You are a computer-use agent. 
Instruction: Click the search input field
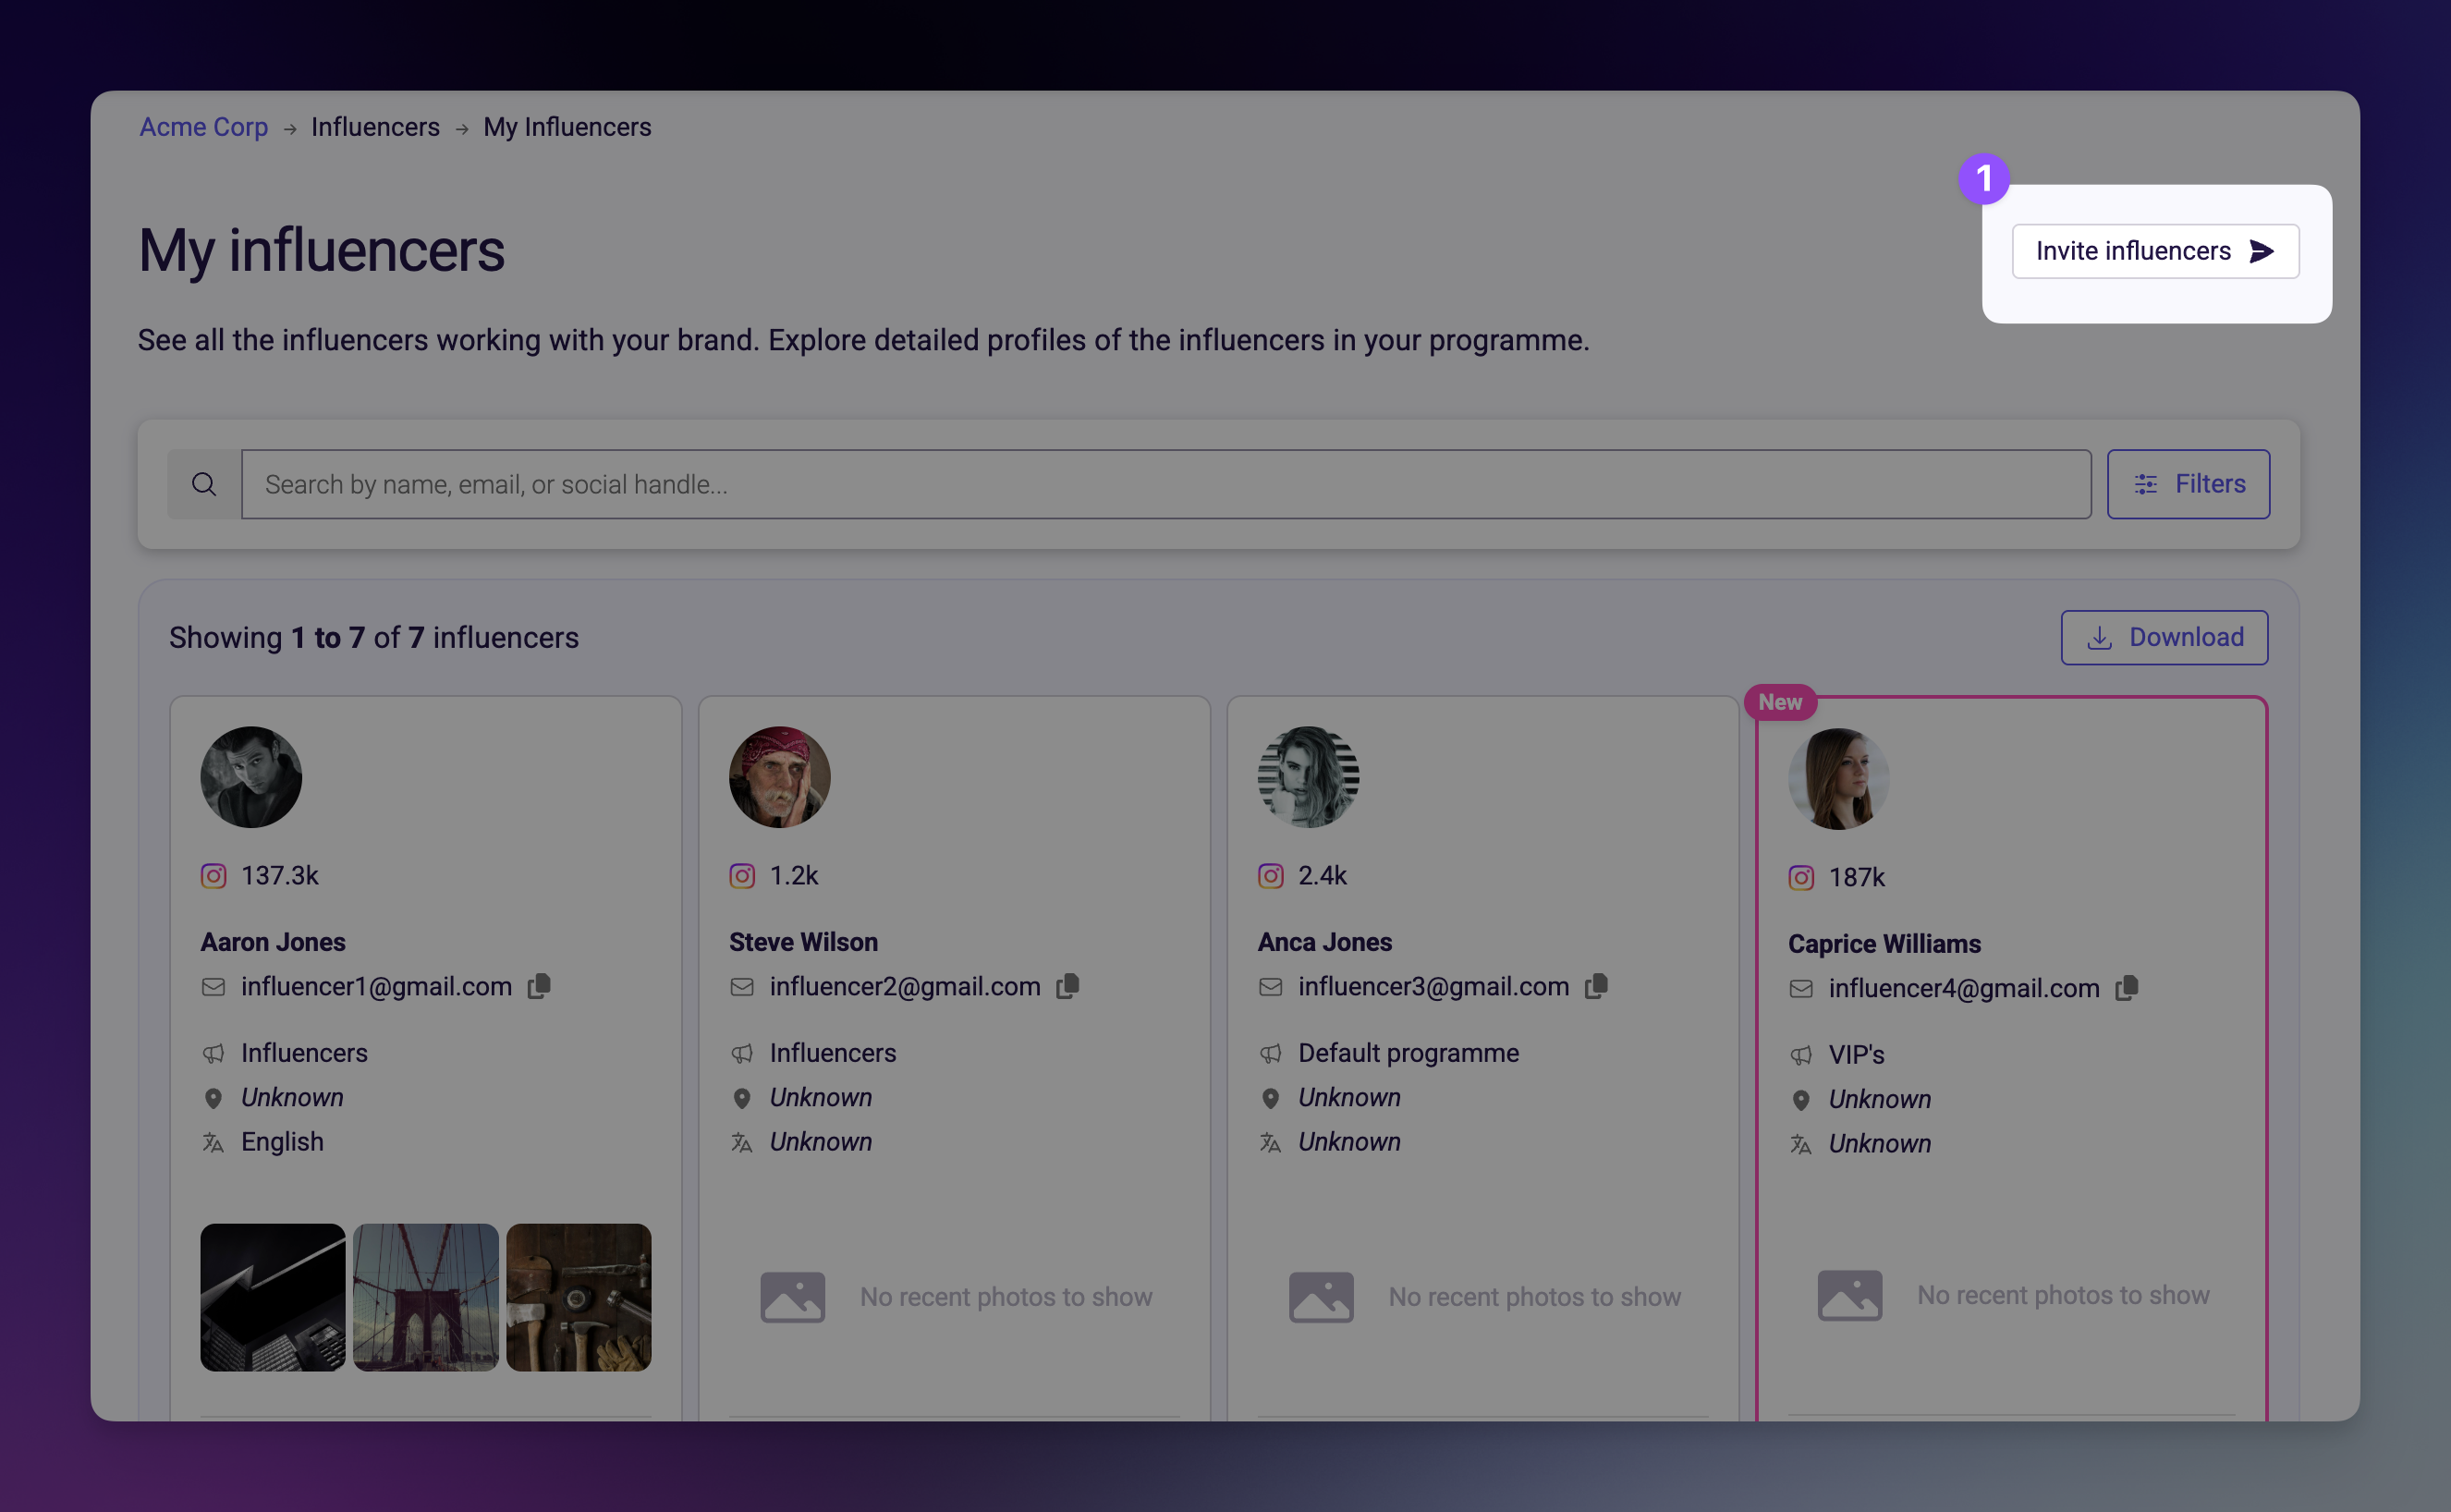(x=1000, y=484)
